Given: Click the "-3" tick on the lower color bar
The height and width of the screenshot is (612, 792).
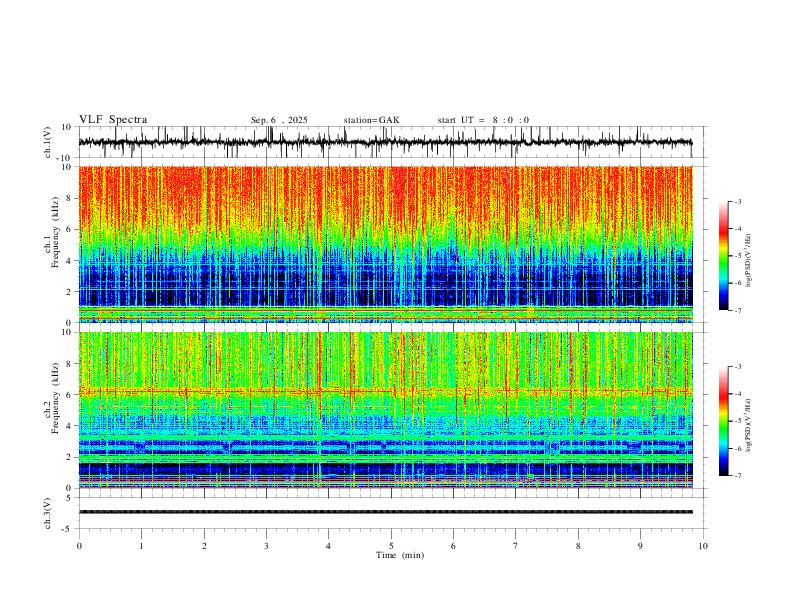Looking at the screenshot, I should point(738,367).
